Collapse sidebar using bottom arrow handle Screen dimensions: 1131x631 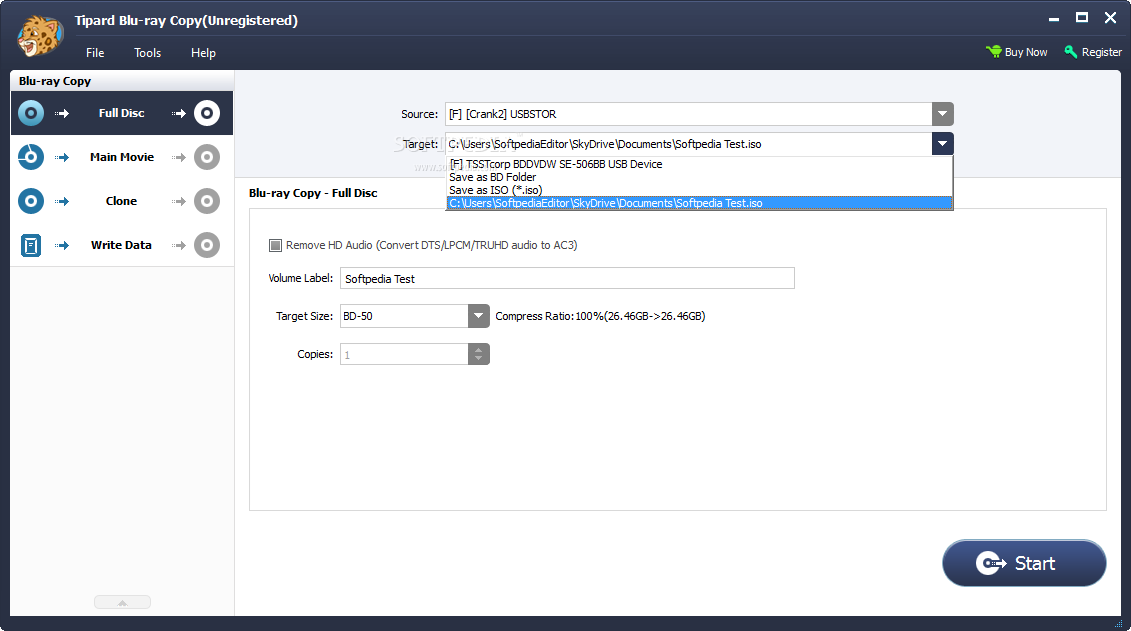click(123, 602)
